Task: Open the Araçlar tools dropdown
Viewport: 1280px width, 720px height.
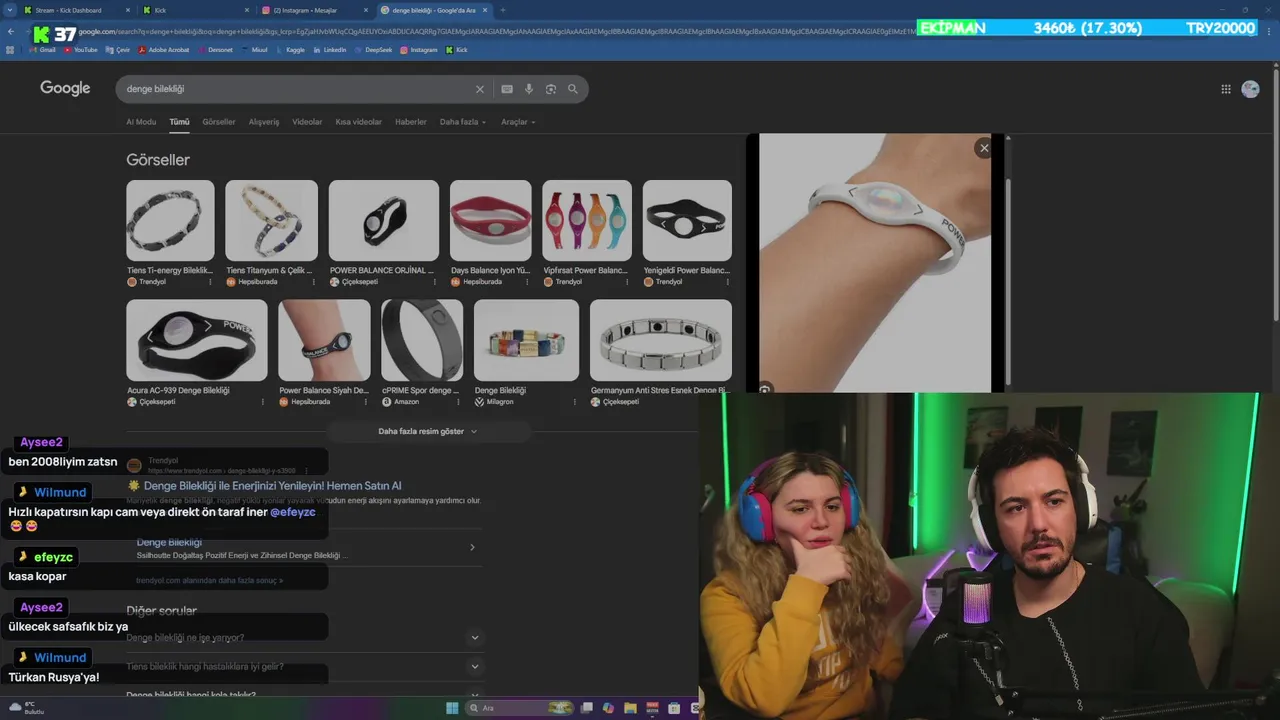Action: 518,122
